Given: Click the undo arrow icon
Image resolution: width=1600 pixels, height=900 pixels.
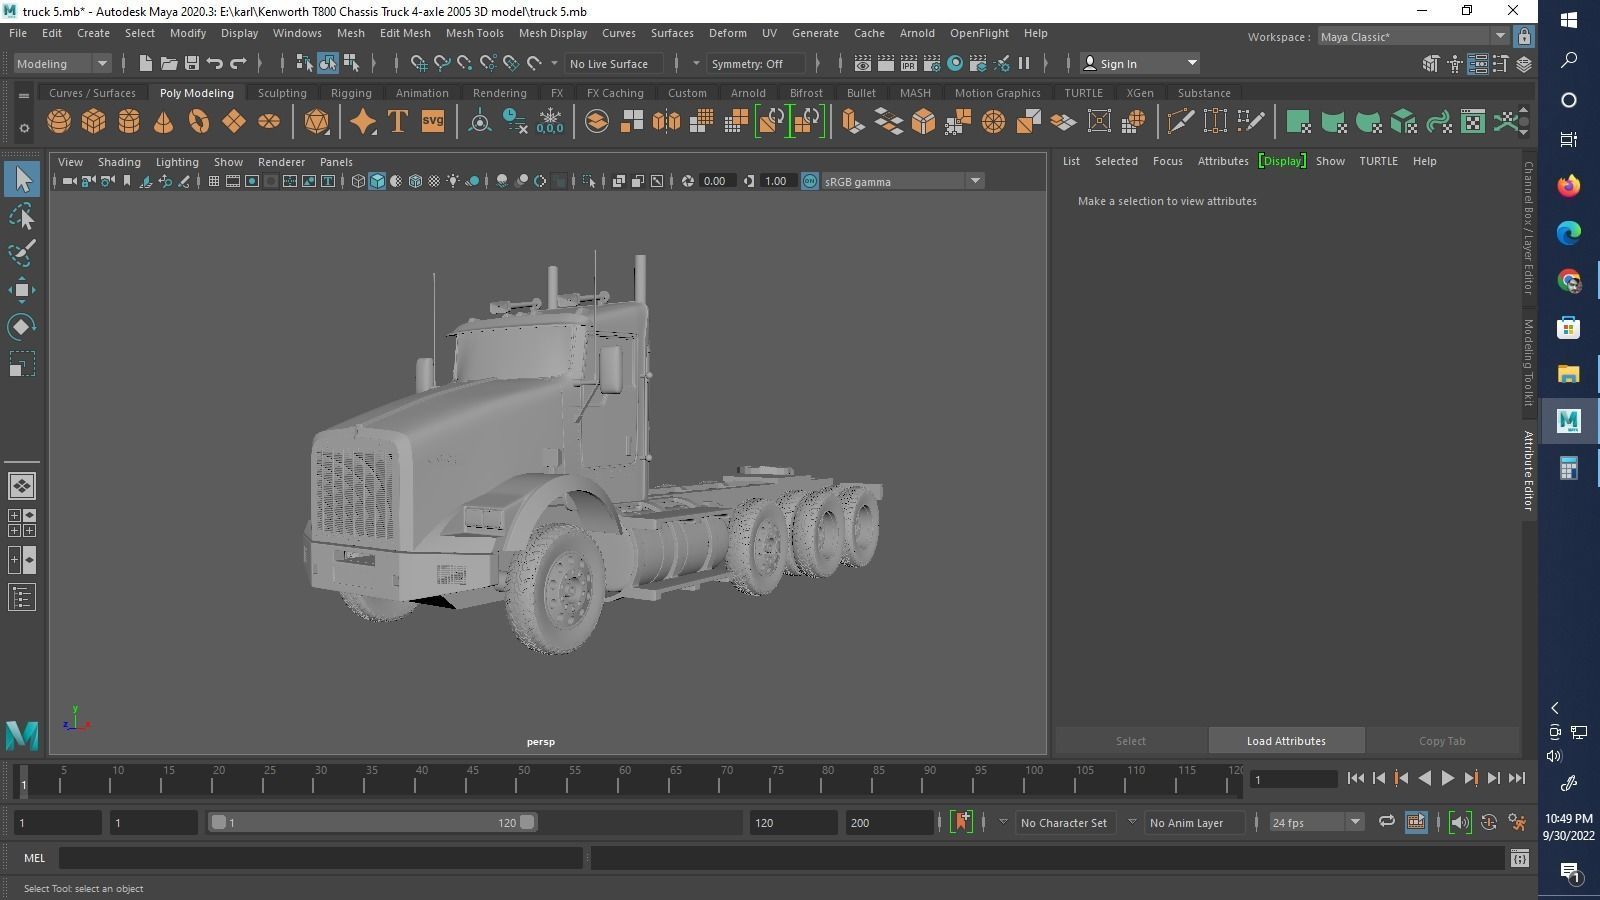Looking at the screenshot, I should point(215,63).
